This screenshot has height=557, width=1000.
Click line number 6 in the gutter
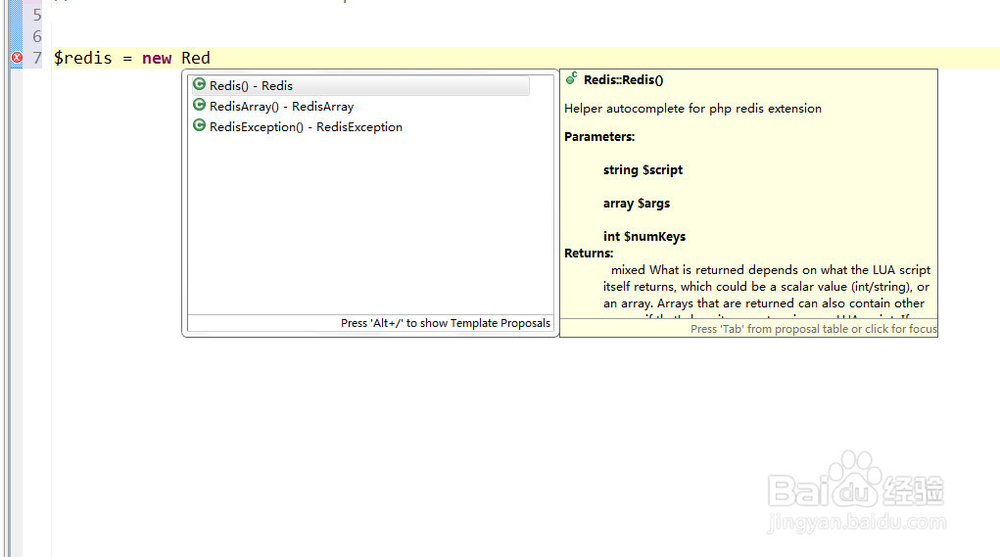pyautogui.click(x=37, y=36)
